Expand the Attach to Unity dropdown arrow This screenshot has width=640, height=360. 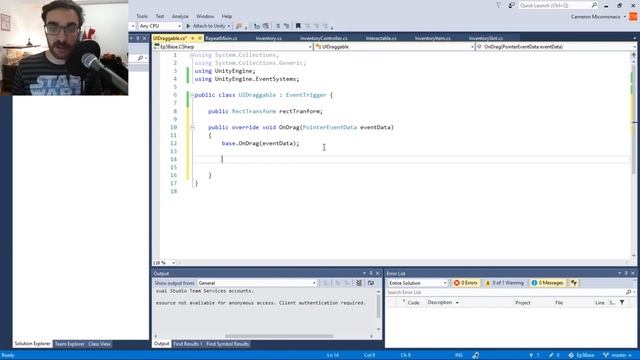point(229,26)
